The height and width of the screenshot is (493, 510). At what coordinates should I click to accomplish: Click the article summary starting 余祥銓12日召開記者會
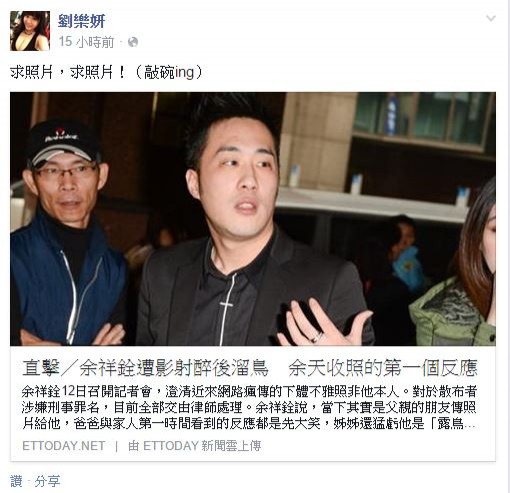[x=249, y=407]
